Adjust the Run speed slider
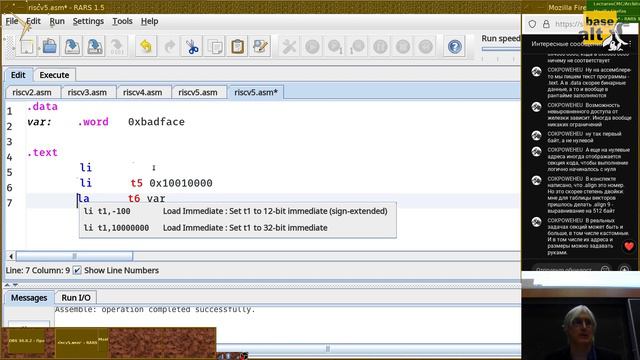Screen dimensions: 640x360 (500, 49)
